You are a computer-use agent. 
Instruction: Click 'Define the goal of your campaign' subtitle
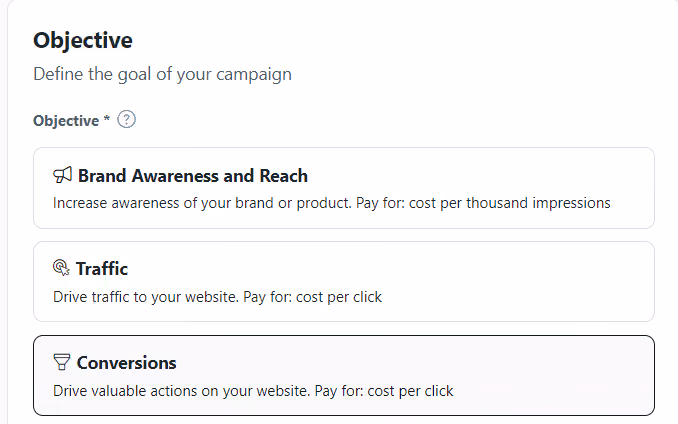pos(163,74)
